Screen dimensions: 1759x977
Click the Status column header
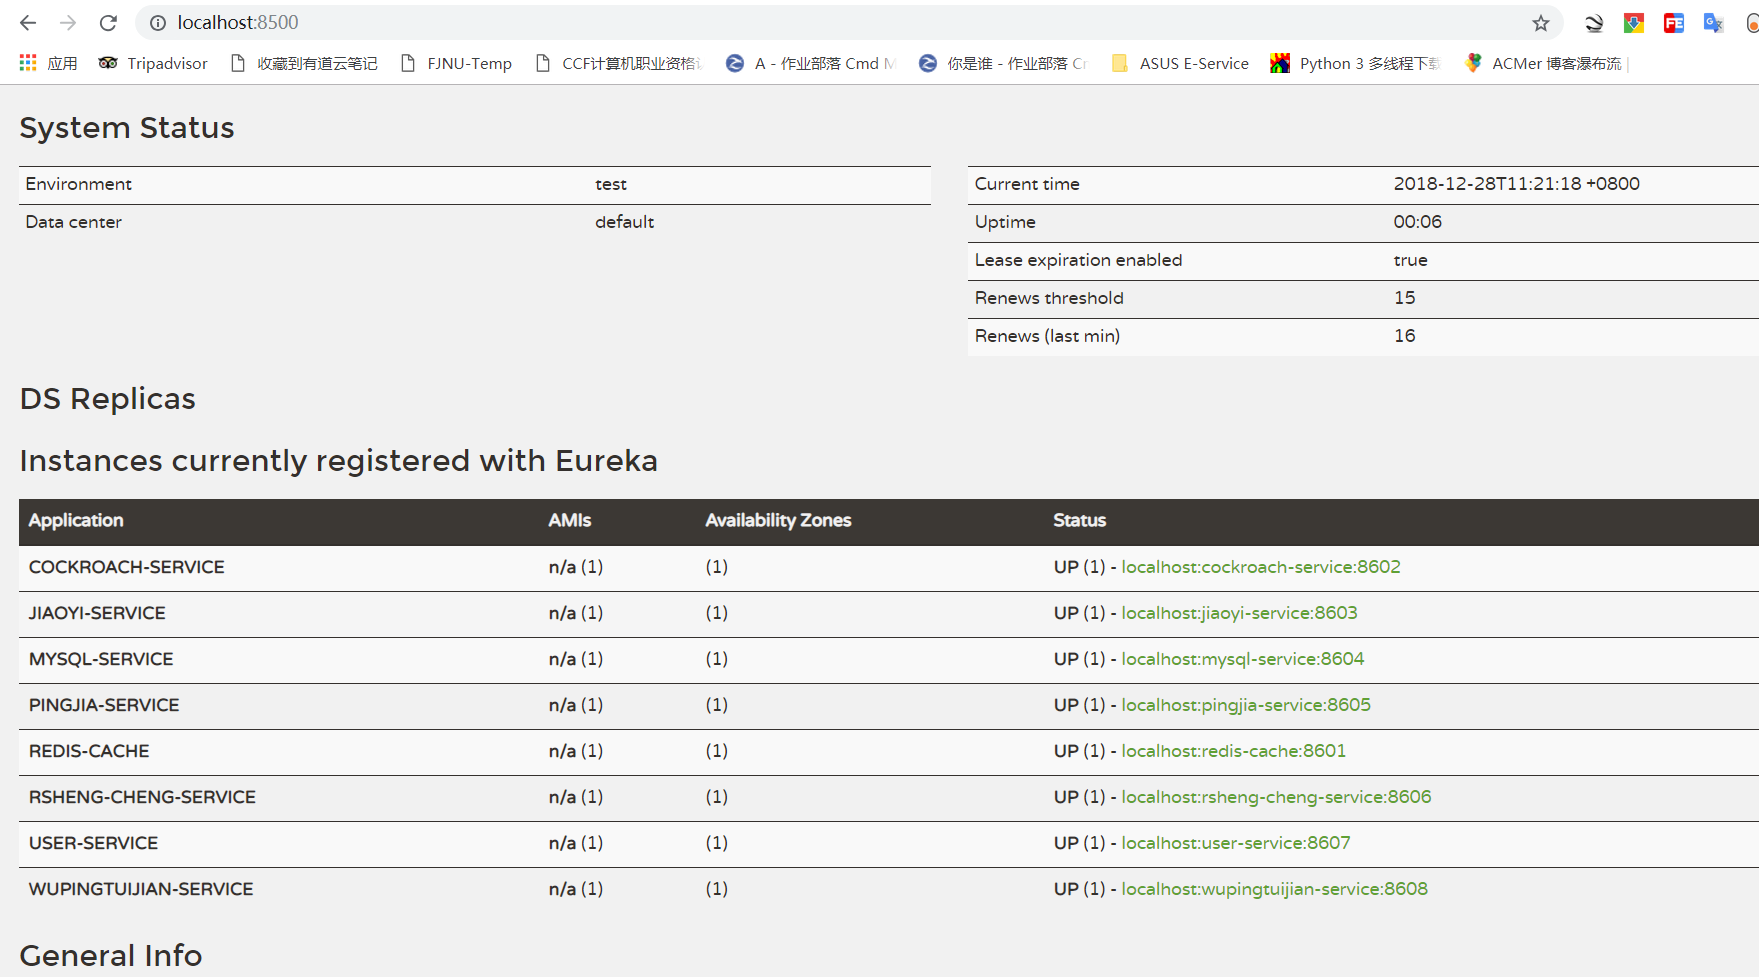point(1079,520)
